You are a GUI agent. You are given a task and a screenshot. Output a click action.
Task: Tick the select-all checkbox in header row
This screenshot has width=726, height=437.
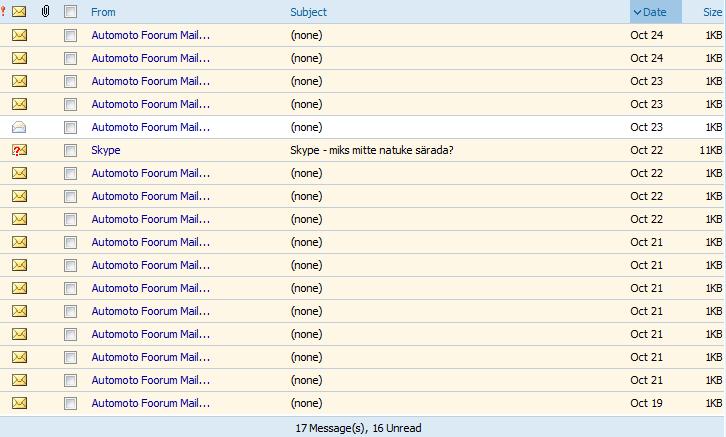click(70, 12)
